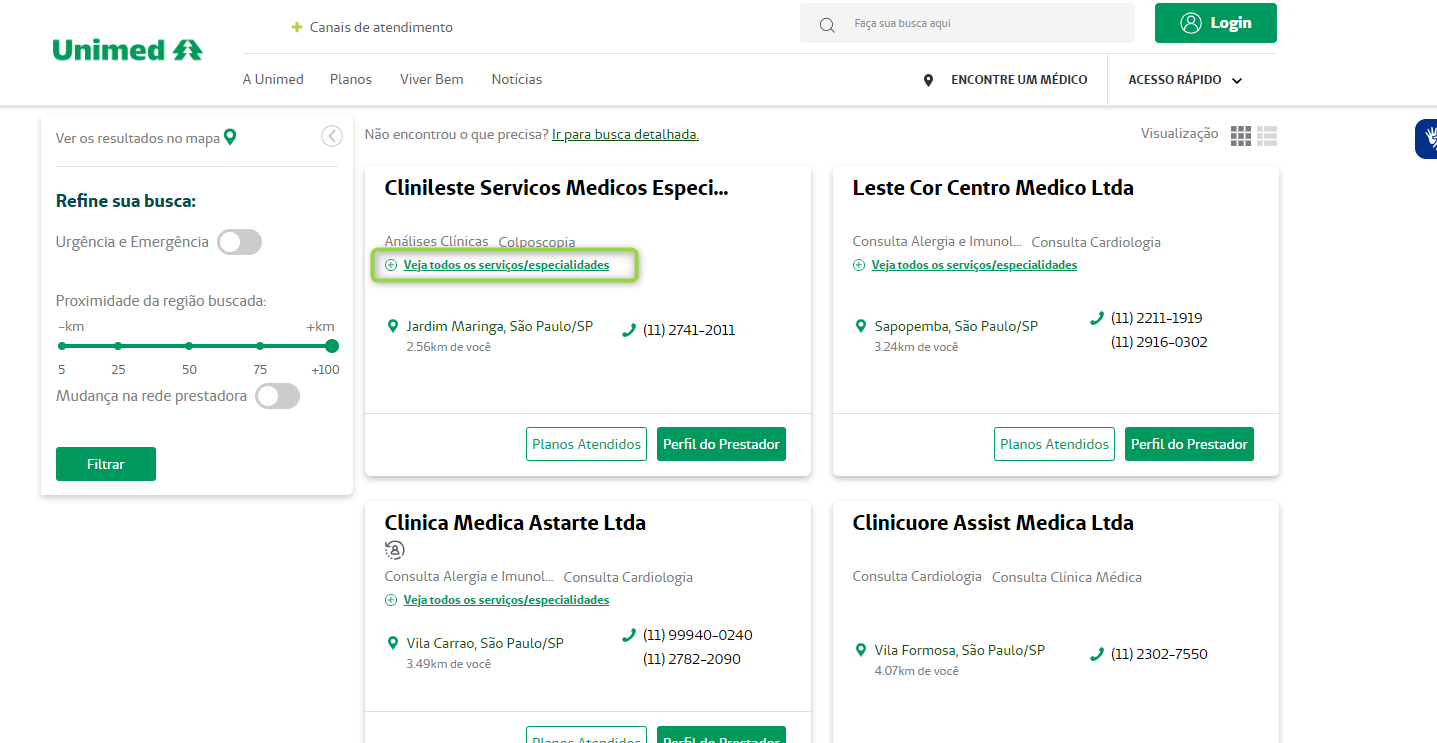Click phone number (11) 2302-7550
Viewport: 1437px width, 743px height.
click(x=1159, y=654)
